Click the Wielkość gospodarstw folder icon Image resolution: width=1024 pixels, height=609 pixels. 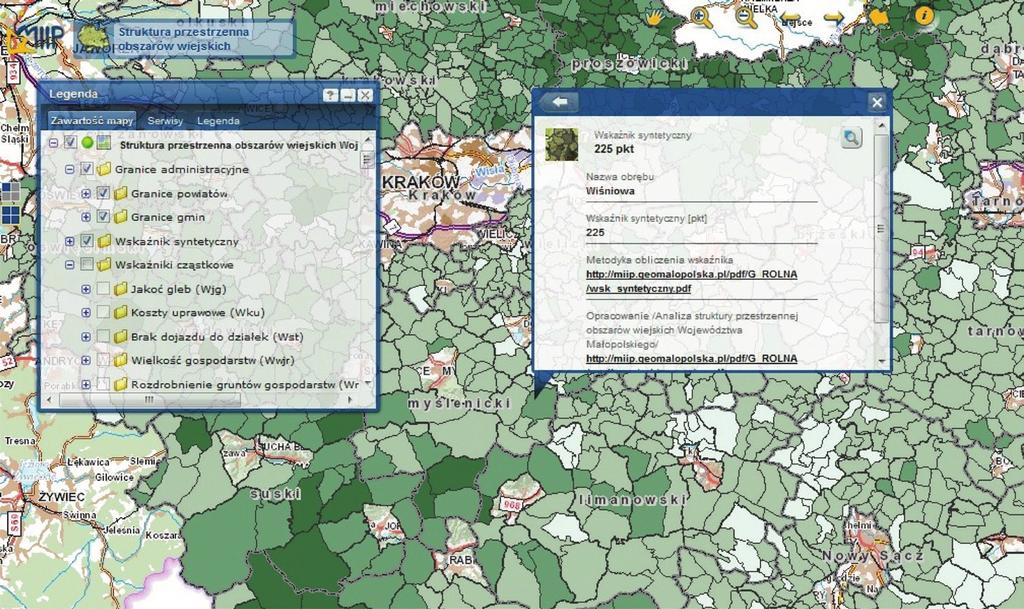(120, 360)
